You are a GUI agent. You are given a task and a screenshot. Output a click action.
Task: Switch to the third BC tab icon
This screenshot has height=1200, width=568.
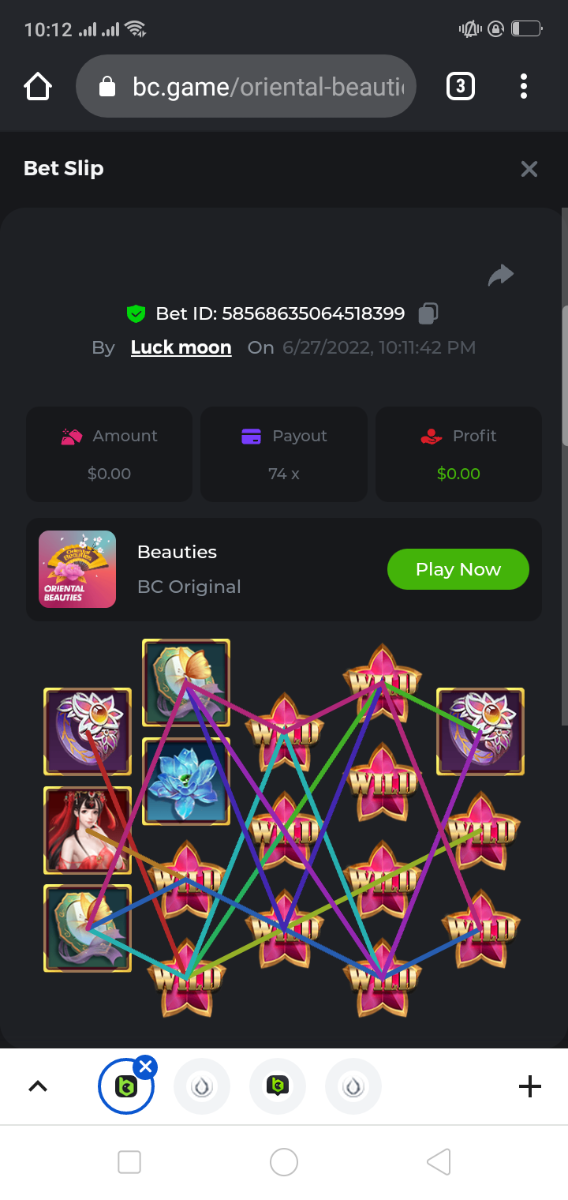click(278, 1086)
